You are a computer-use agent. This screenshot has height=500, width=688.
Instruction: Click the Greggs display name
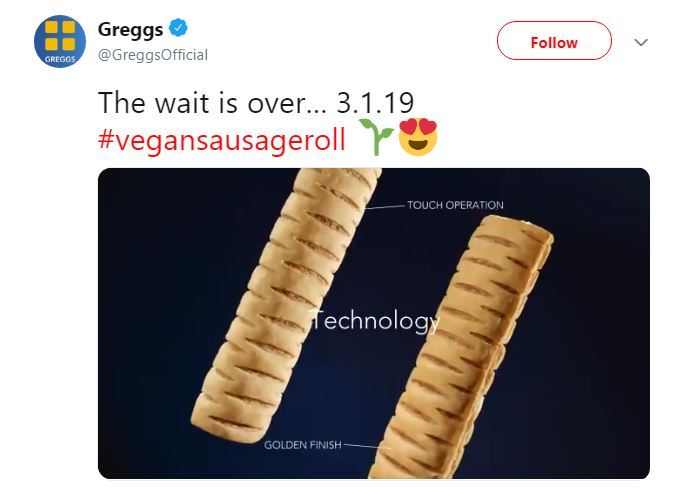130,29
